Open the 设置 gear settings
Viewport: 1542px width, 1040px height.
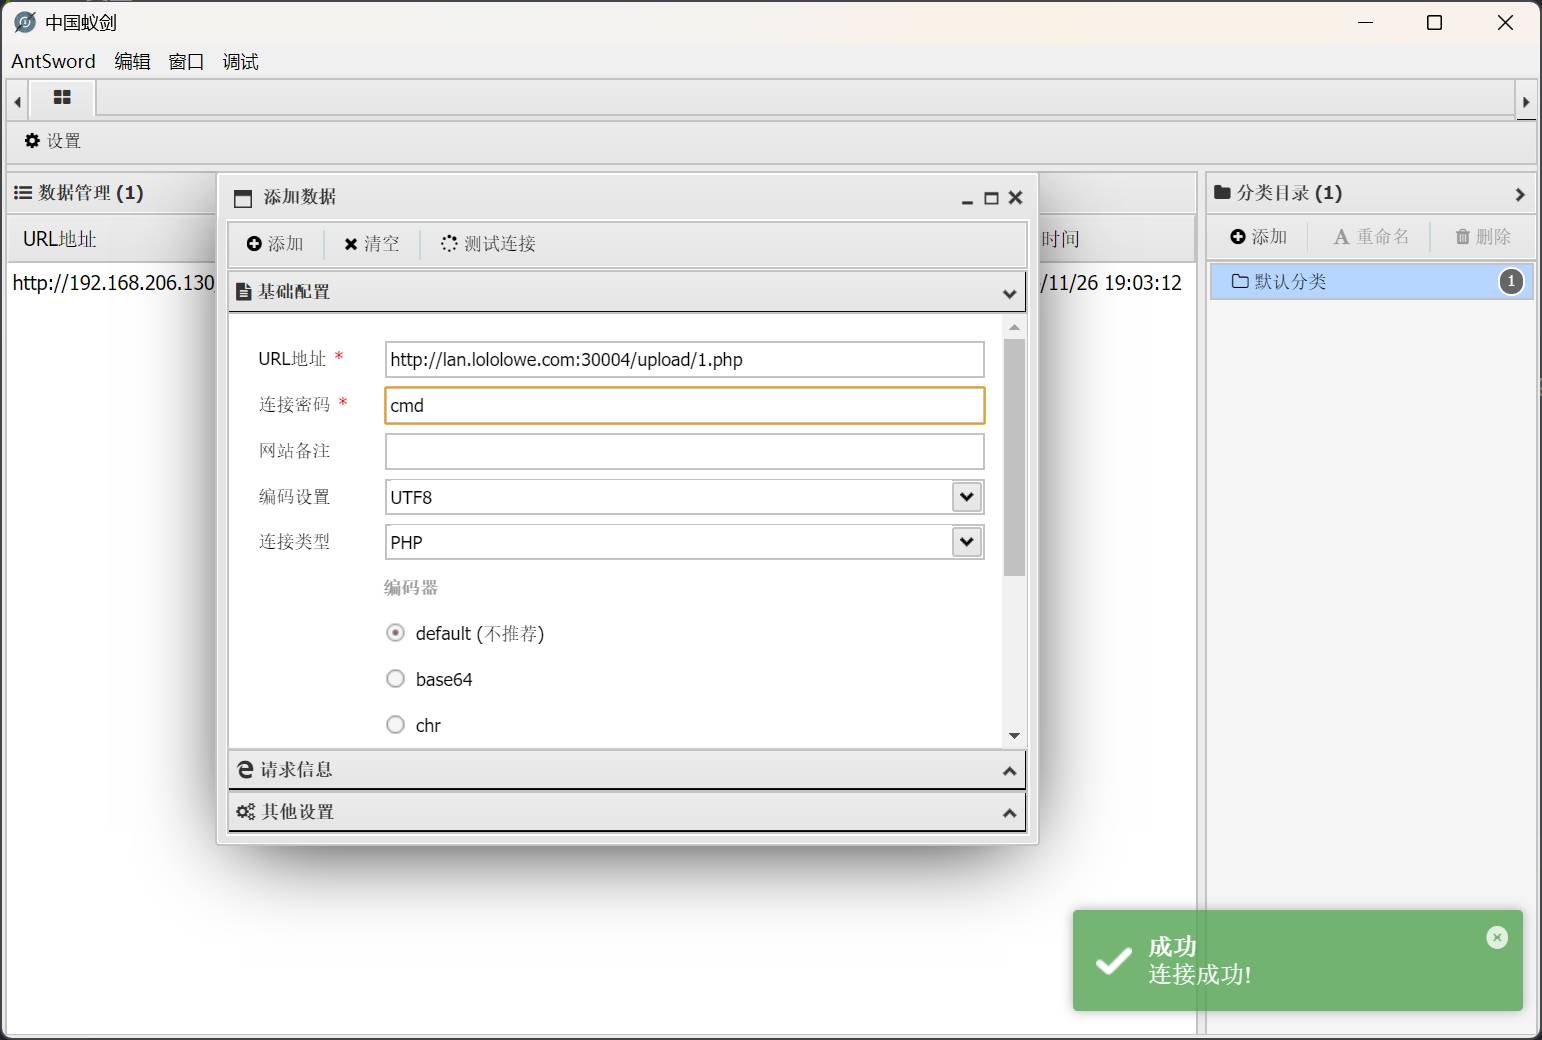click(53, 141)
